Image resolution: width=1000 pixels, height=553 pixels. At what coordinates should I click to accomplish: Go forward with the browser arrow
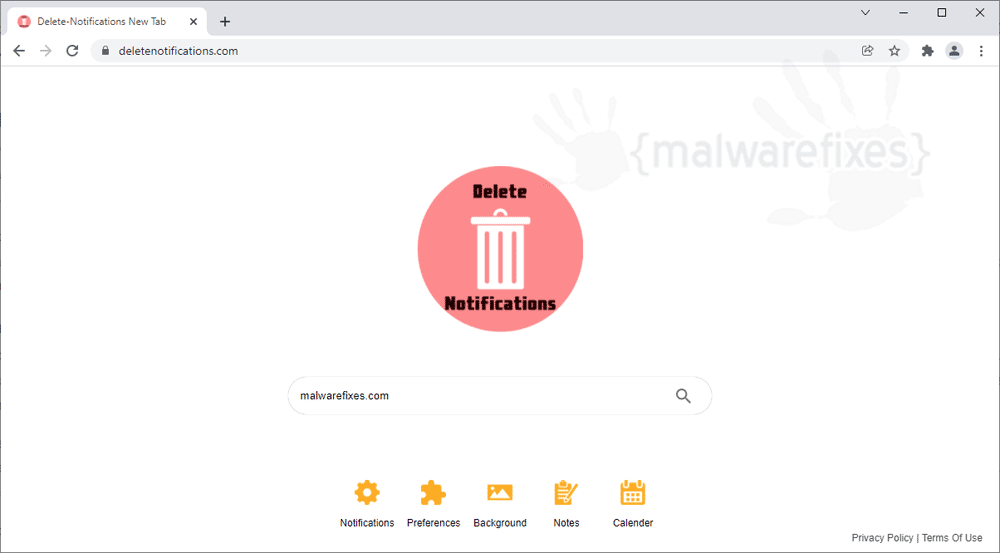tap(45, 51)
